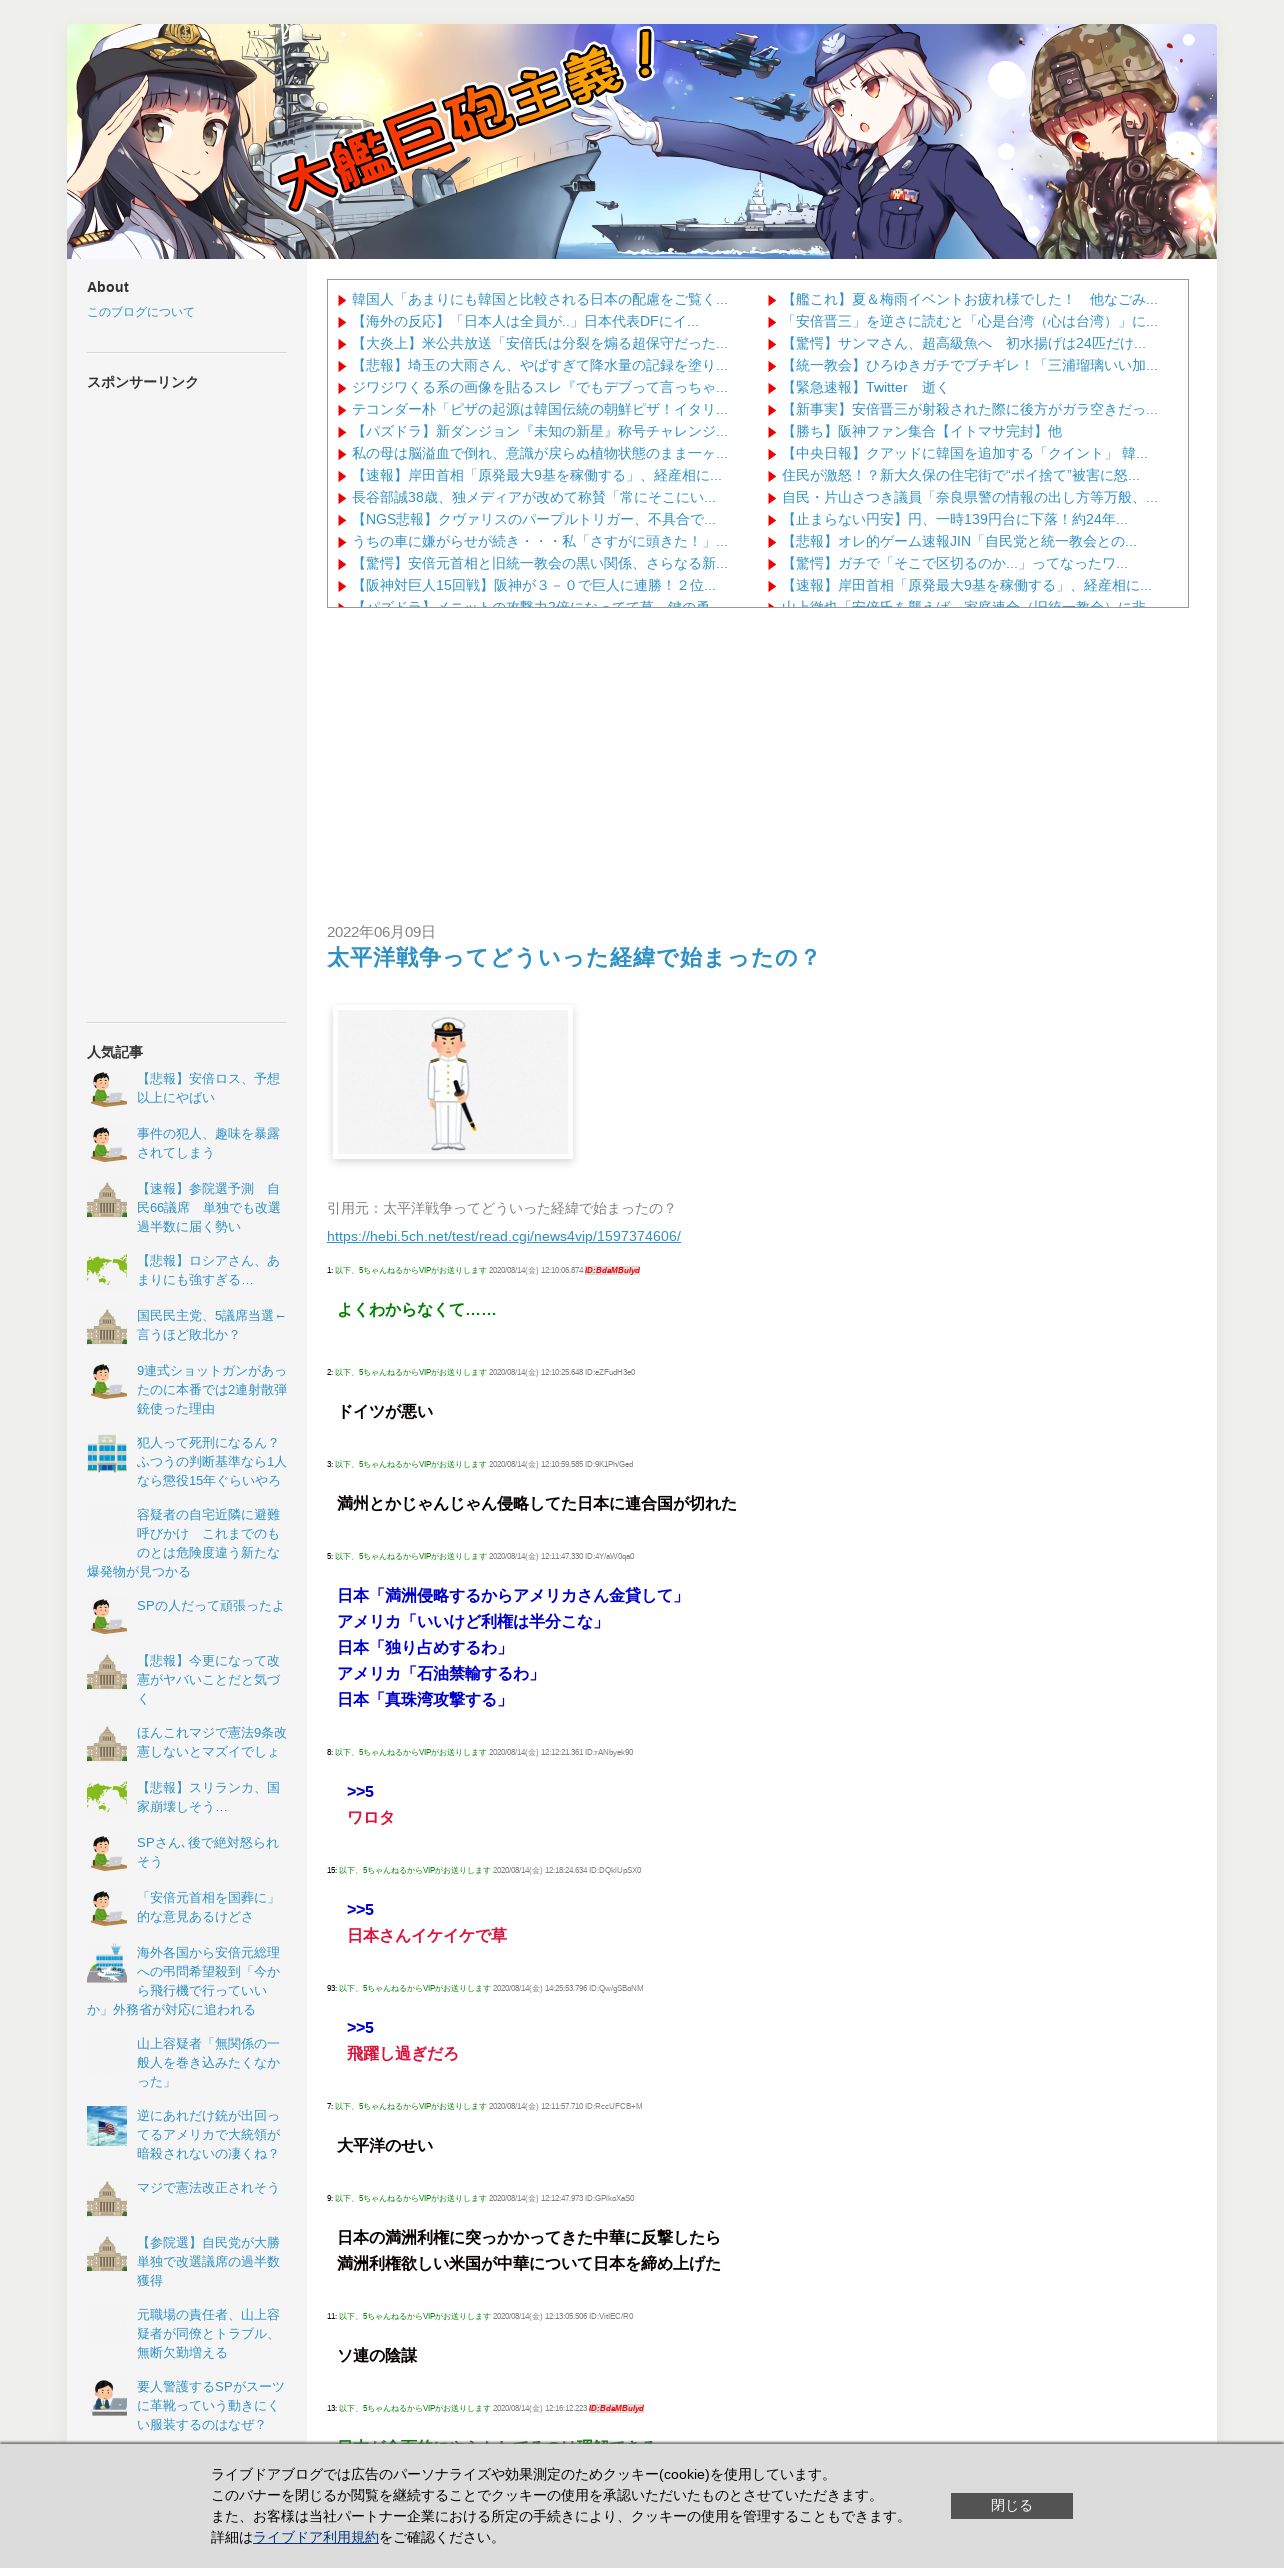Screen dimensions: 1284x2568
Task: Open headline 【海外の反応】「日本人は全員が..」
Action: click(x=525, y=322)
